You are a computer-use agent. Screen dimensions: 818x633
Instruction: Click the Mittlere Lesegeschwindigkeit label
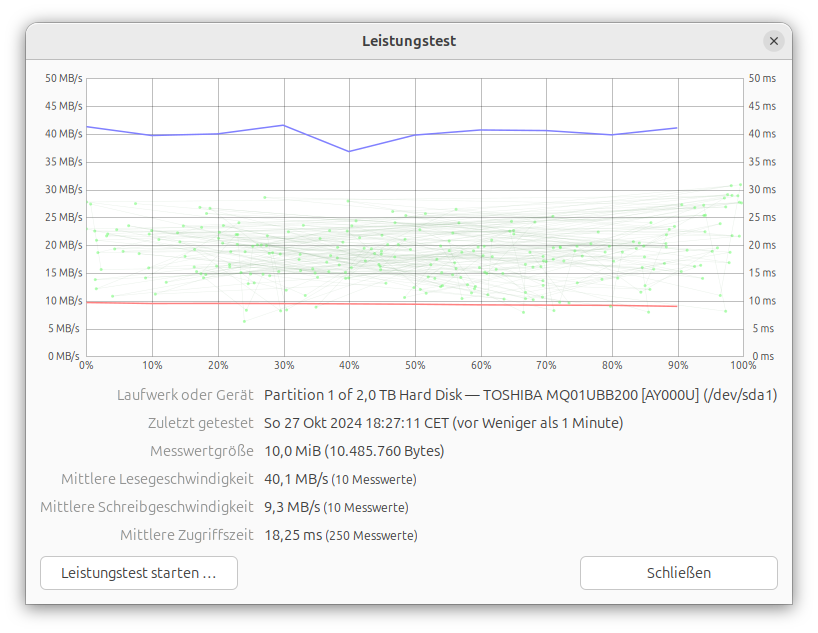157,479
